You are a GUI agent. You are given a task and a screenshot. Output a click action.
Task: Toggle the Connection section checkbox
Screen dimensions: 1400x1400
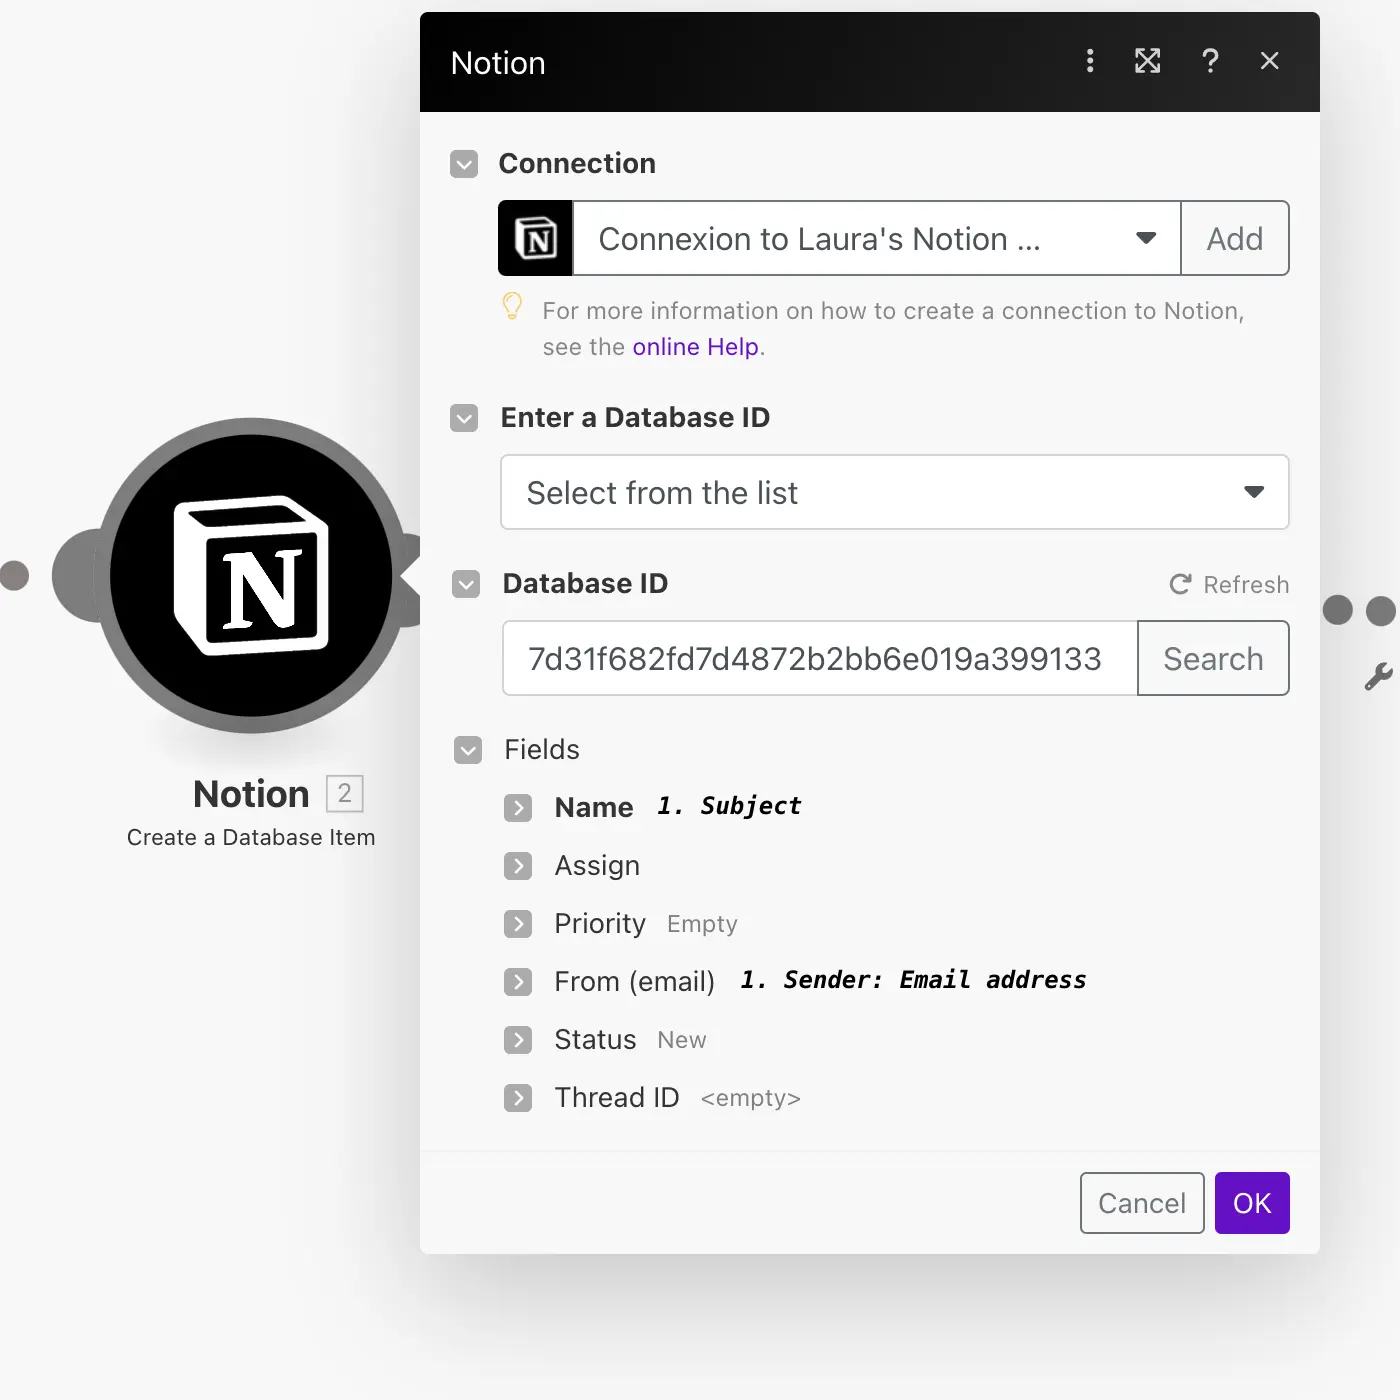(464, 164)
